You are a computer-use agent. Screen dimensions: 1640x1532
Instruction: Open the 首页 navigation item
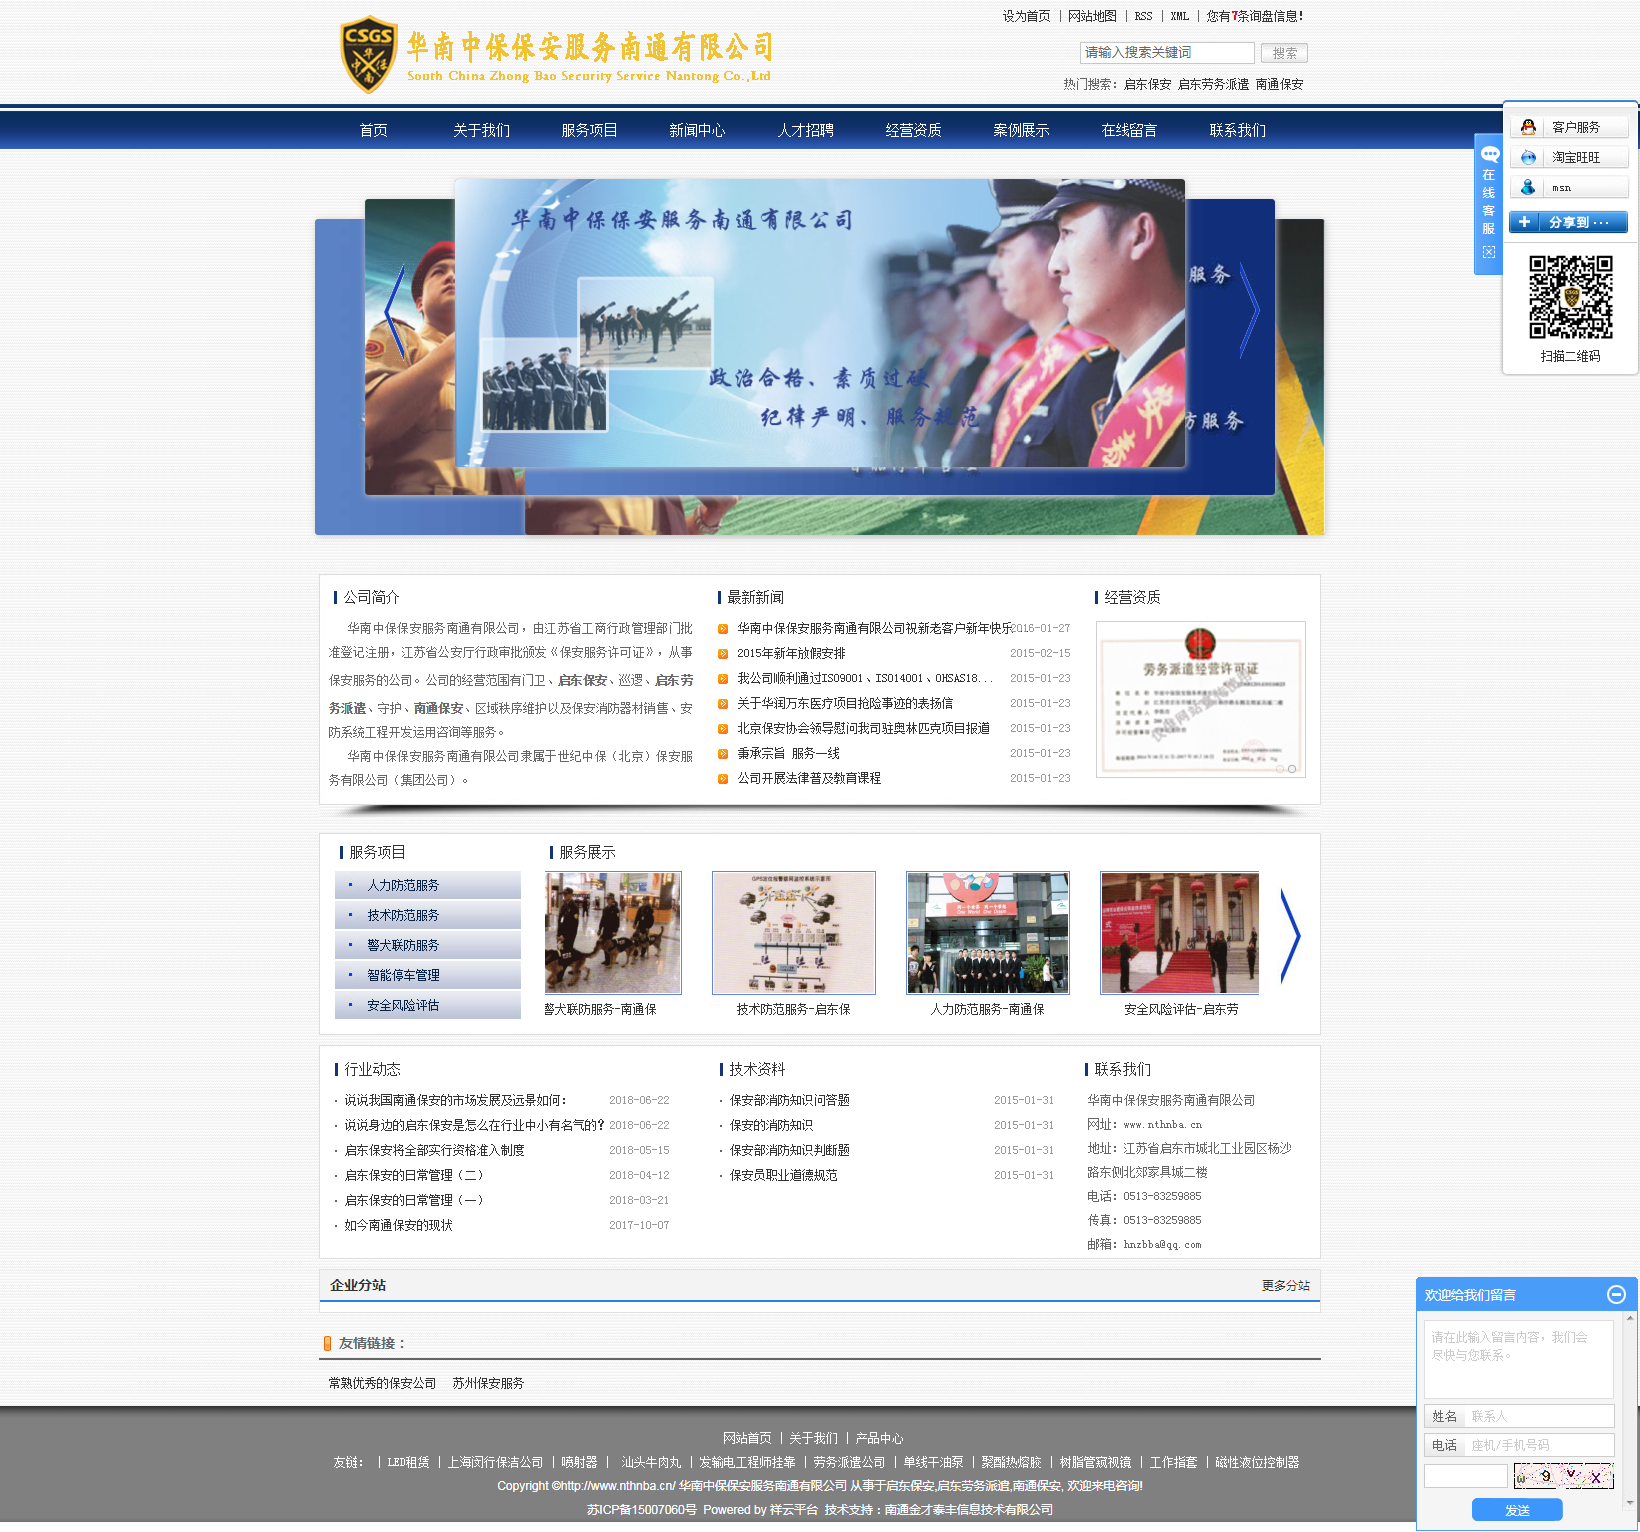(x=372, y=130)
